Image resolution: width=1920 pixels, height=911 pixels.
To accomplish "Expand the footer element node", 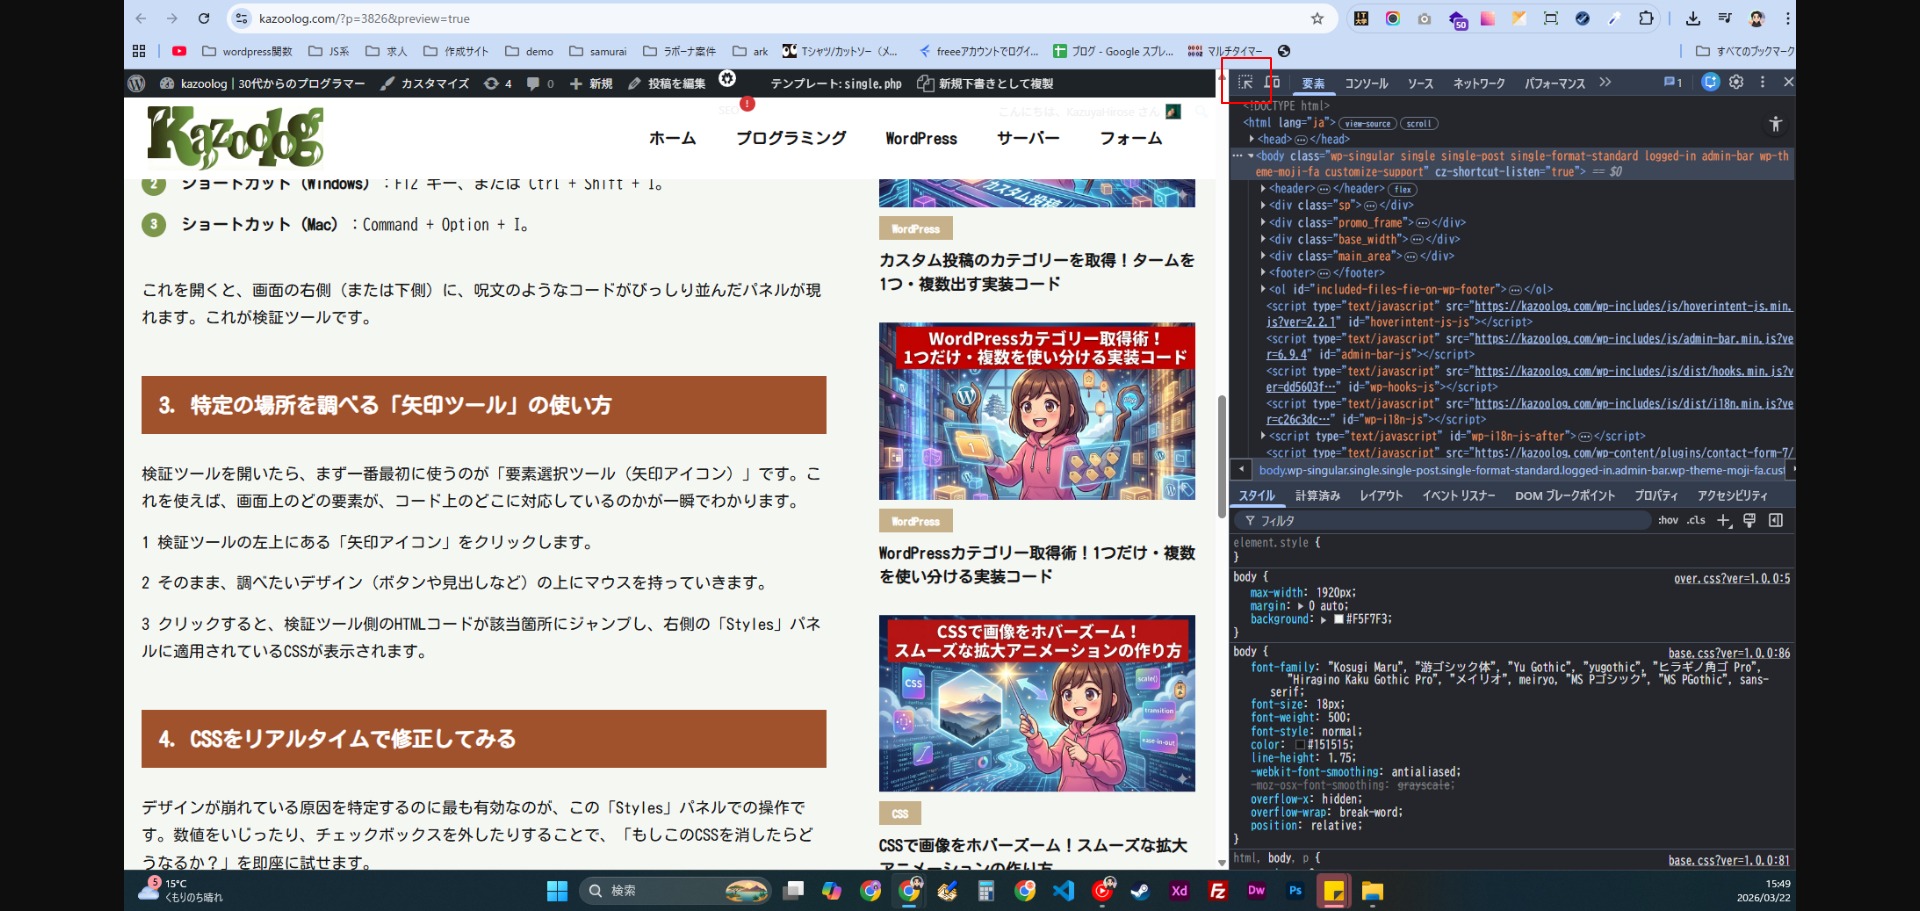I will [1263, 273].
